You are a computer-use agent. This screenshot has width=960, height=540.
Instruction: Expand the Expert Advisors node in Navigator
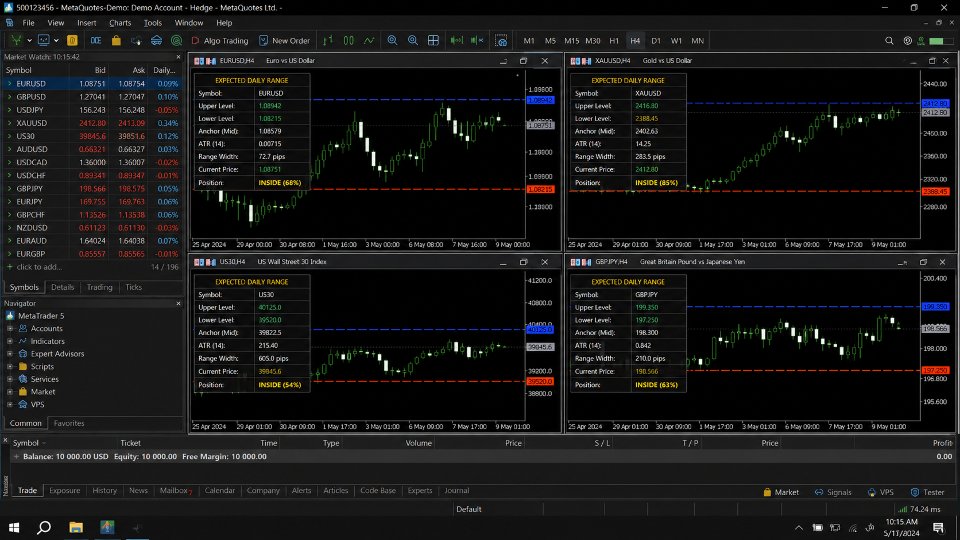(x=10, y=353)
